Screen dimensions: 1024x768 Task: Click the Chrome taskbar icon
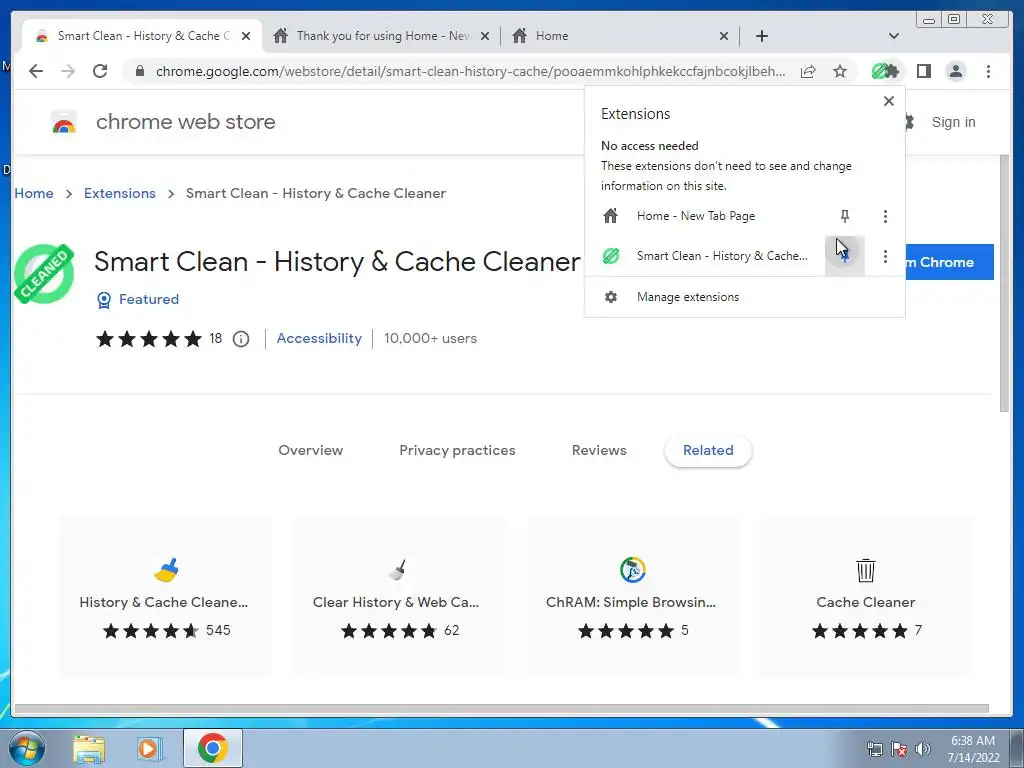[x=212, y=748]
